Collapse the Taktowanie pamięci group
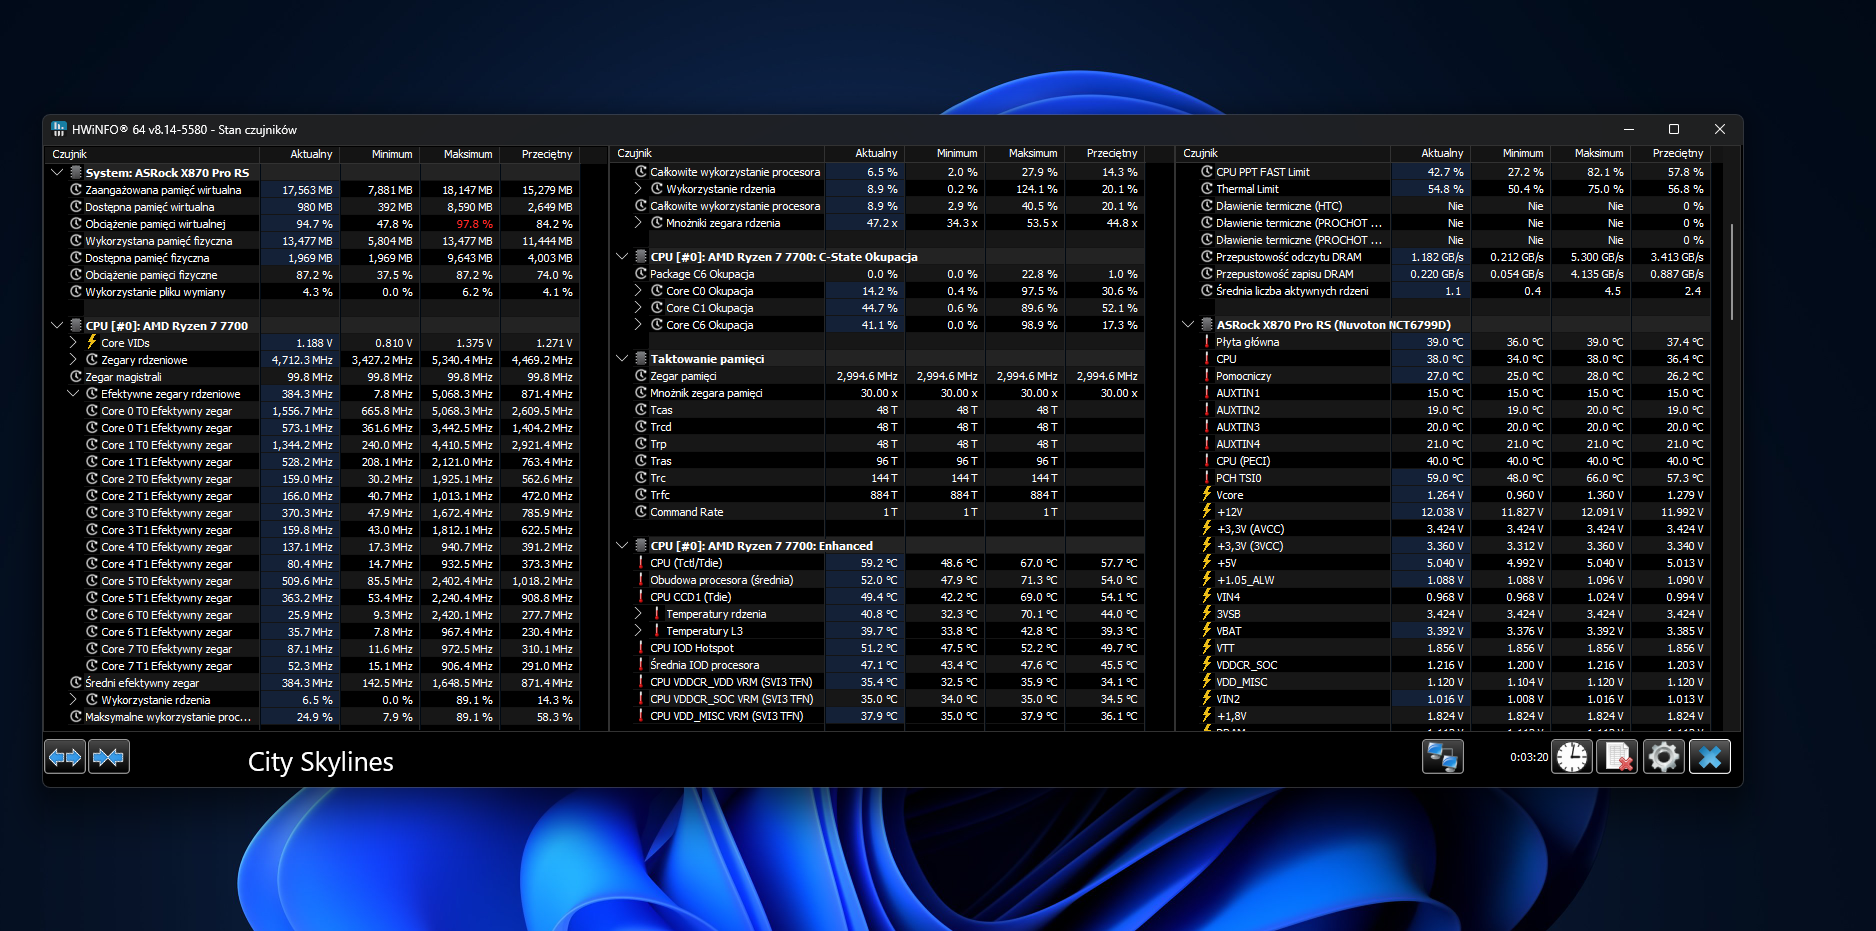 click(622, 358)
